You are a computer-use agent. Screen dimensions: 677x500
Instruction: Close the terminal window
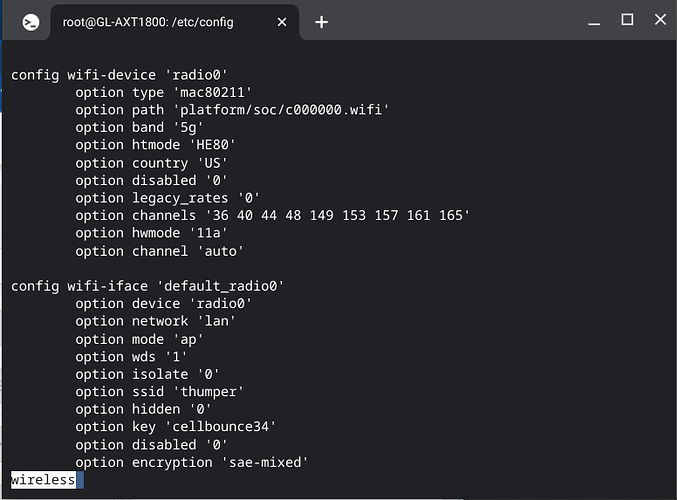[x=660, y=19]
